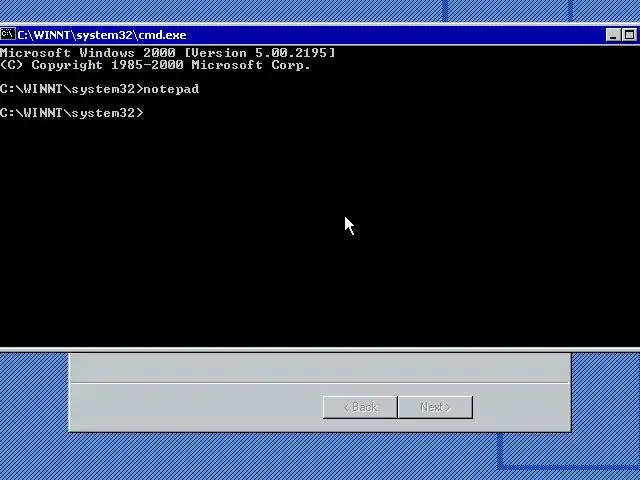Click the Copyright 1985-2000 Microsoft Corp. line
Screen dimensions: 640x480
155,65
